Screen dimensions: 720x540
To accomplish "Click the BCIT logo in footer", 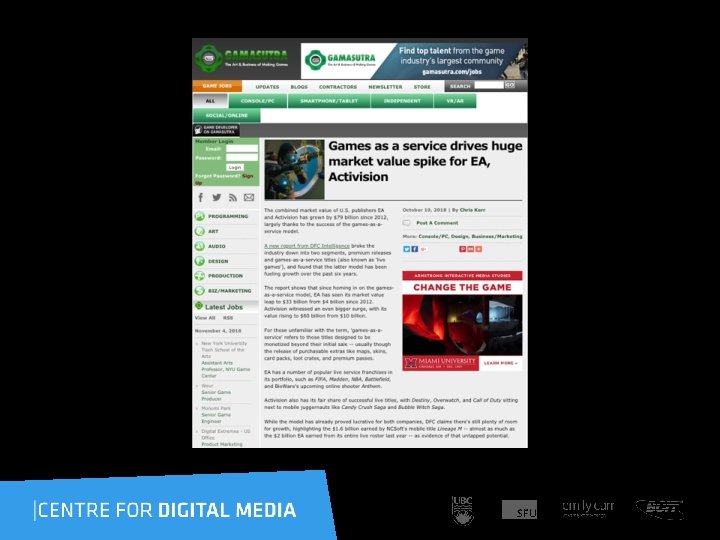I will pyautogui.click(x=660, y=509).
